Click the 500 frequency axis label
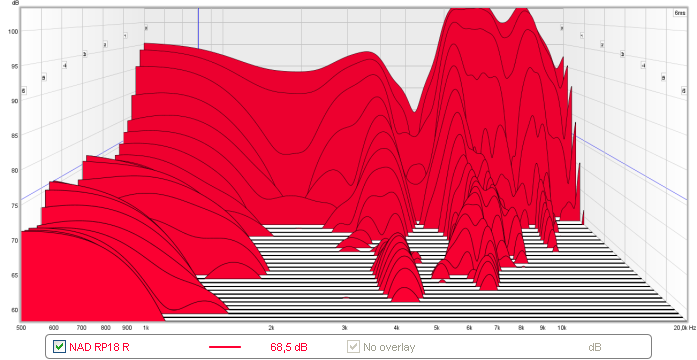Image resolution: width=697 pixels, height=360 pixels. 21,328
